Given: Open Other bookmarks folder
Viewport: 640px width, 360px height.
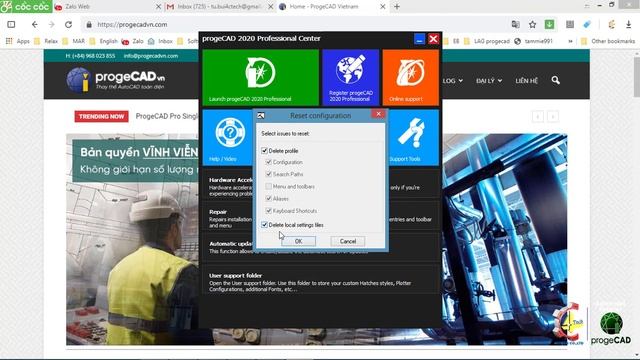Looking at the screenshot, I should point(608,41).
